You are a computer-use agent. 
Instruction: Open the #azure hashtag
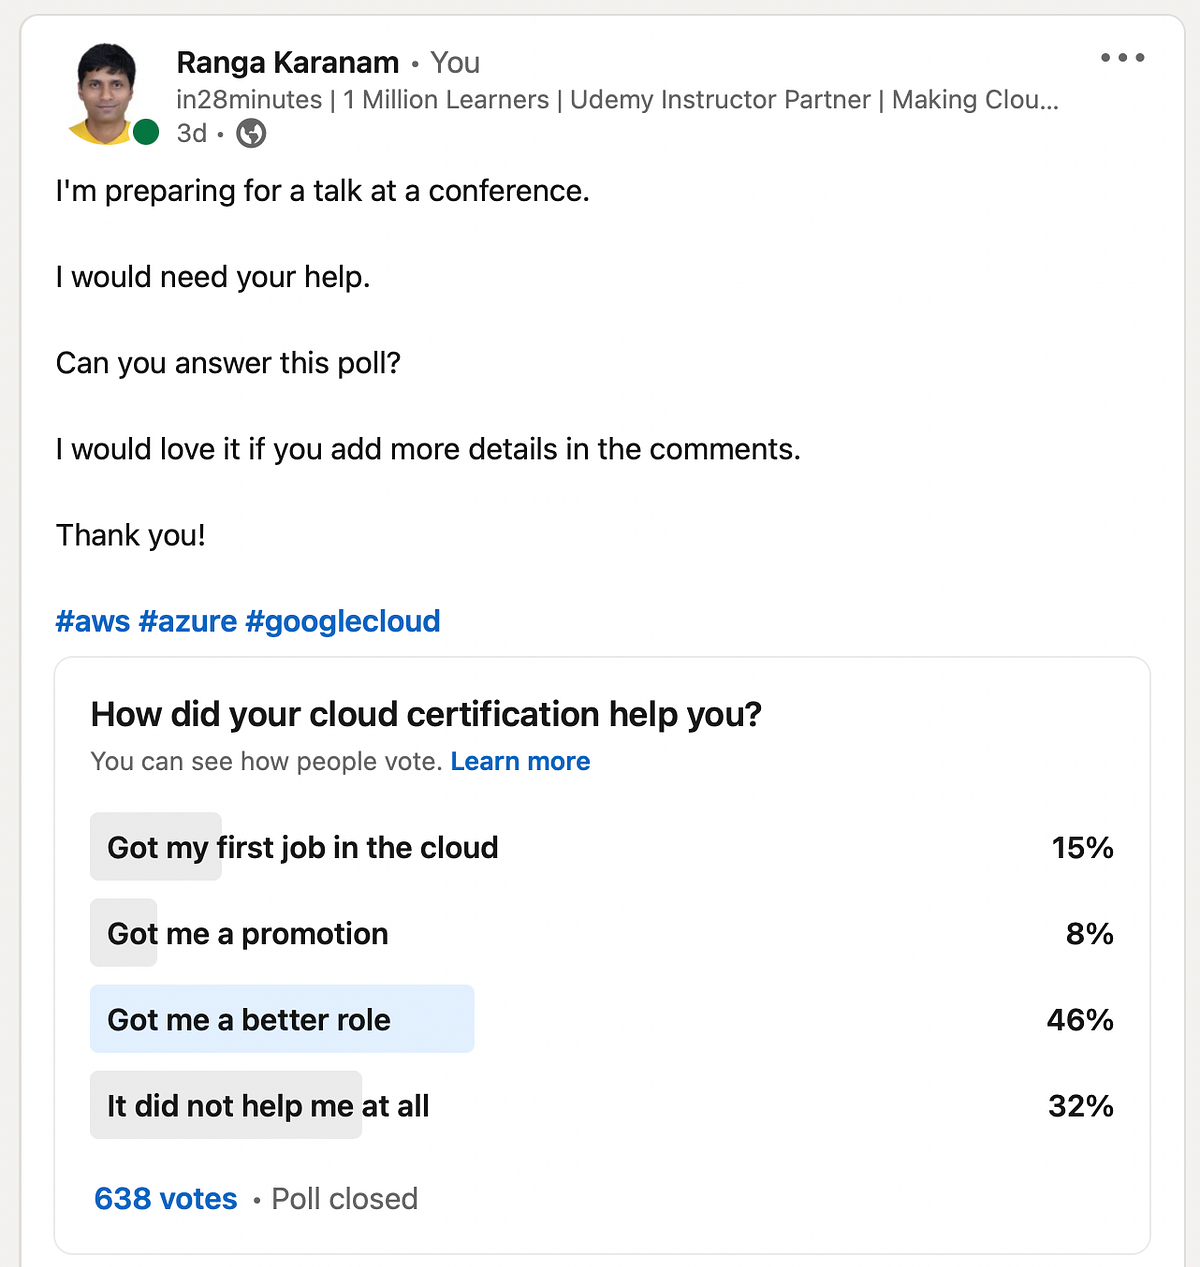(187, 621)
